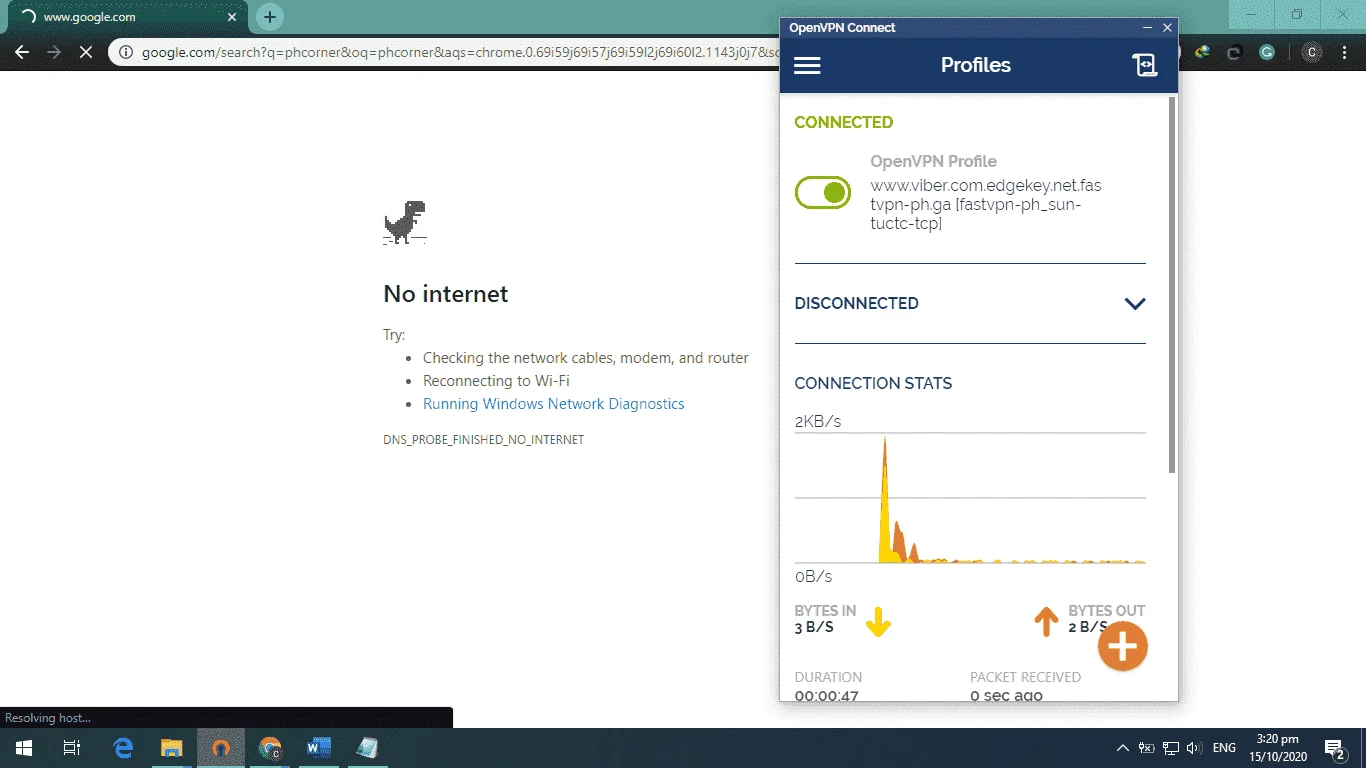Screen dimensions: 1366x768
Task: Open the Chrome profile avatar C
Action: [x=1311, y=52]
